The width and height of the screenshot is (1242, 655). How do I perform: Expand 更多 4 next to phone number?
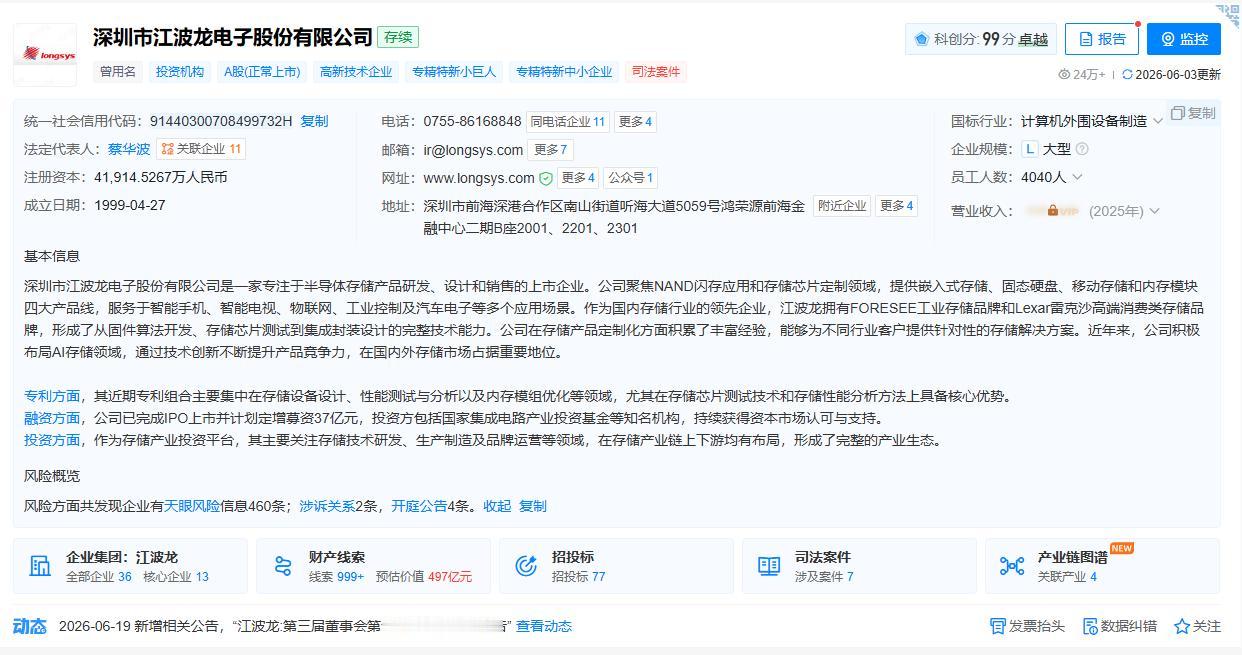click(x=635, y=122)
